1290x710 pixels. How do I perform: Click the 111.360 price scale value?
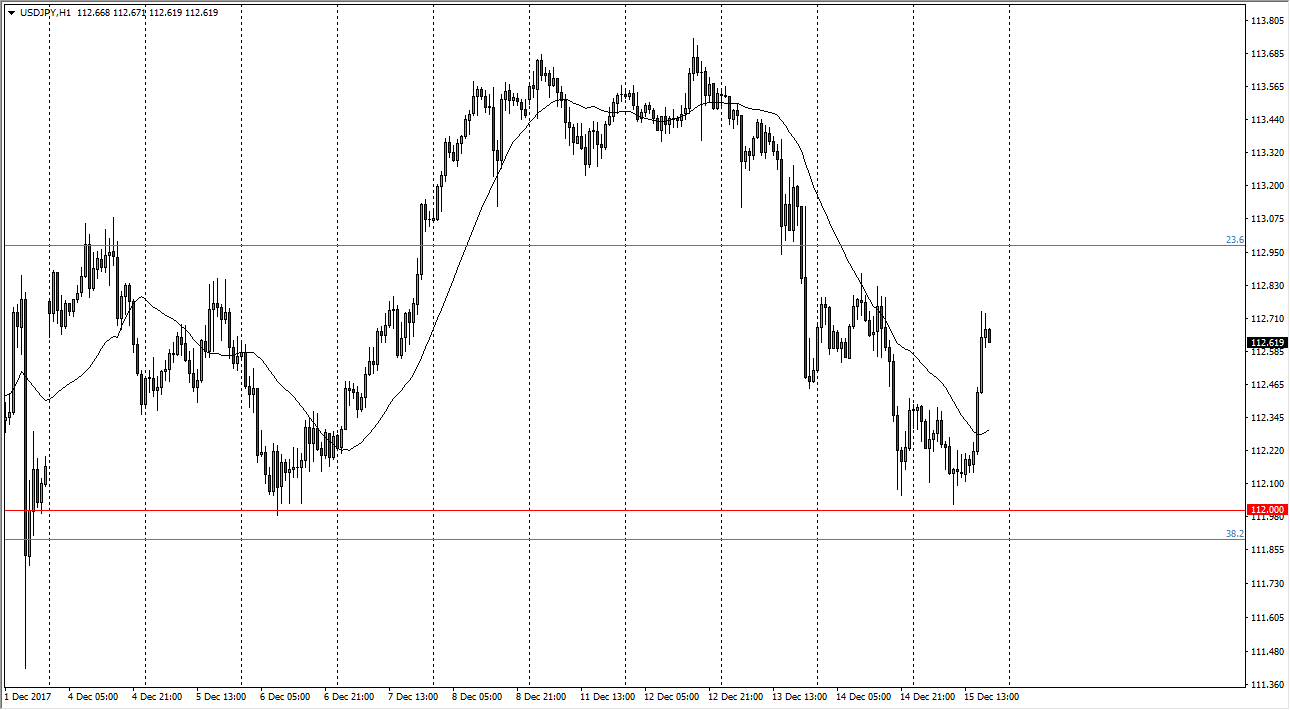tap(1267, 685)
